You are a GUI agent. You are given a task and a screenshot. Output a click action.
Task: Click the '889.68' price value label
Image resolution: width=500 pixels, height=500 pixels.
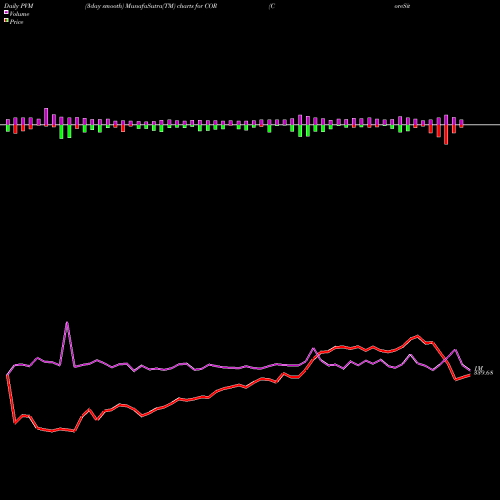tap(483, 373)
